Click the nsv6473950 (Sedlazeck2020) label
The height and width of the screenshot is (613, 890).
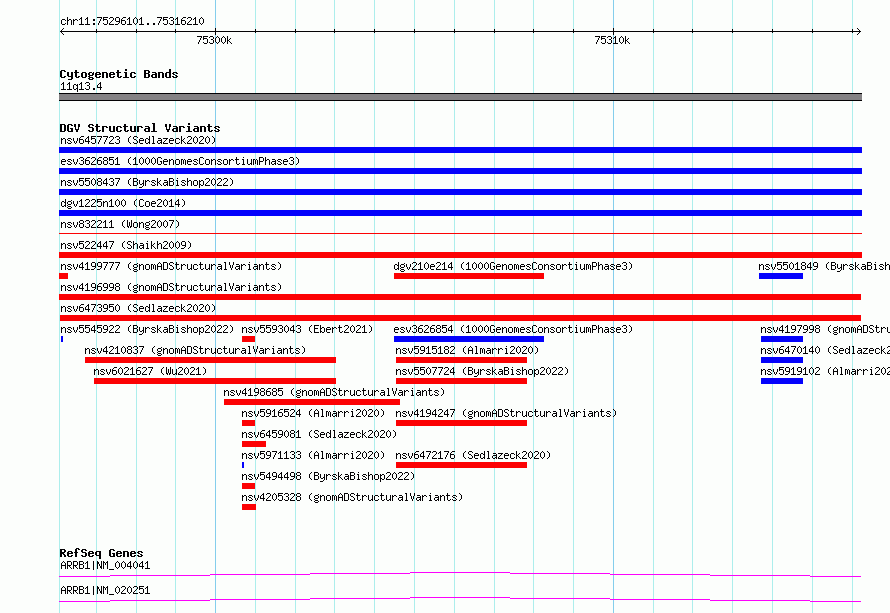coord(138,308)
